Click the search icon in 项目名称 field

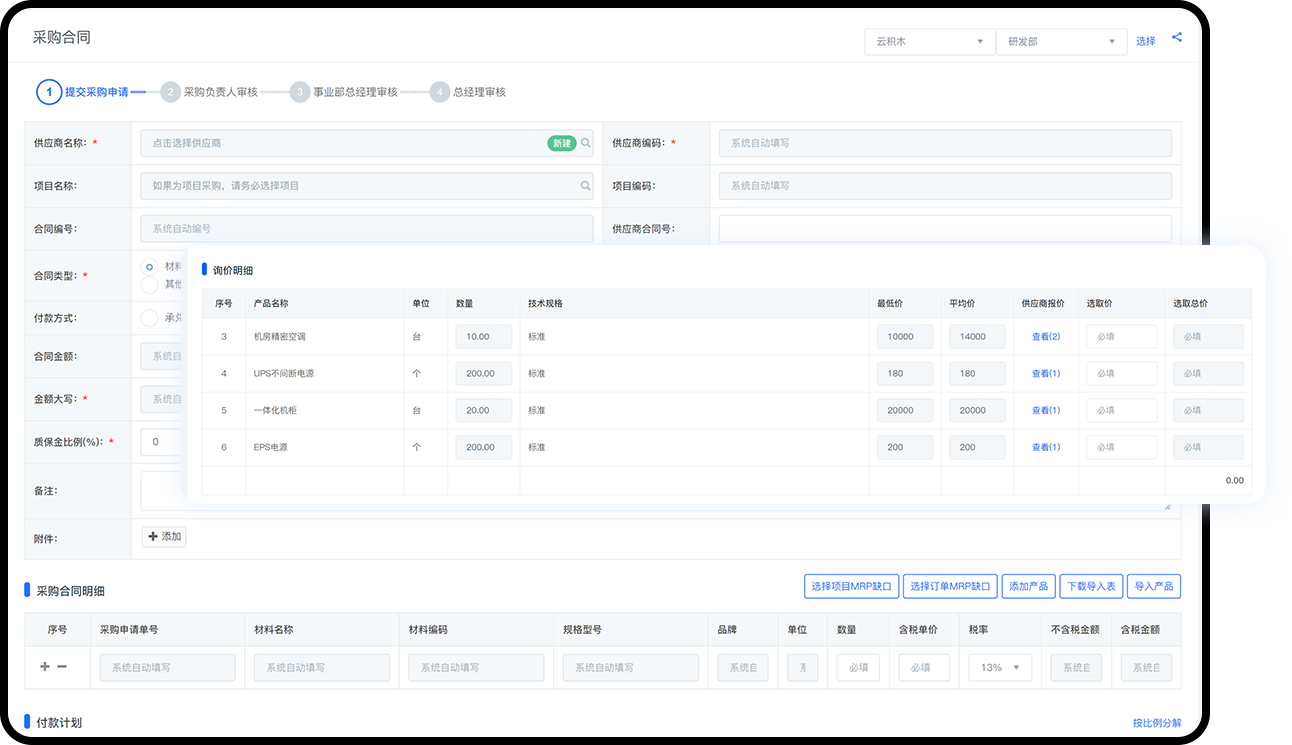coord(586,186)
